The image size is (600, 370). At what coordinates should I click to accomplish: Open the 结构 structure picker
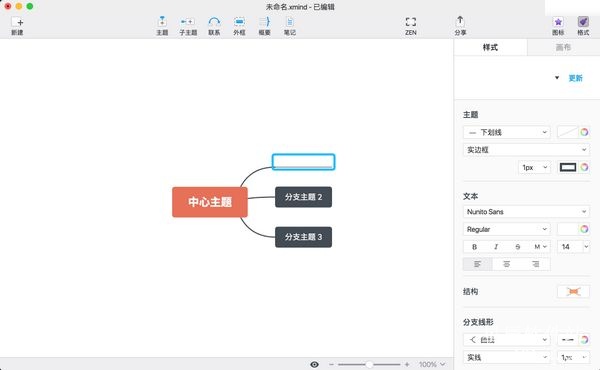[573, 292]
